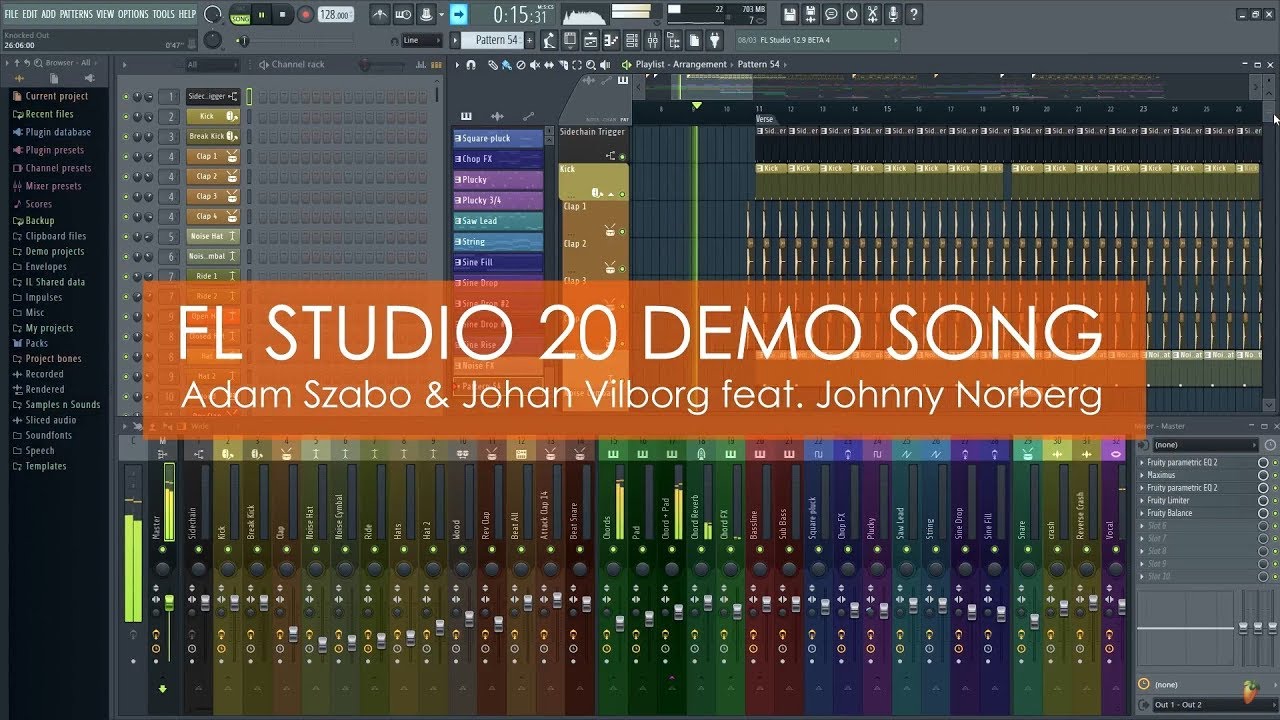This screenshot has height=720, width=1280.
Task: Click the speech bubble project info icon
Action: (x=831, y=15)
